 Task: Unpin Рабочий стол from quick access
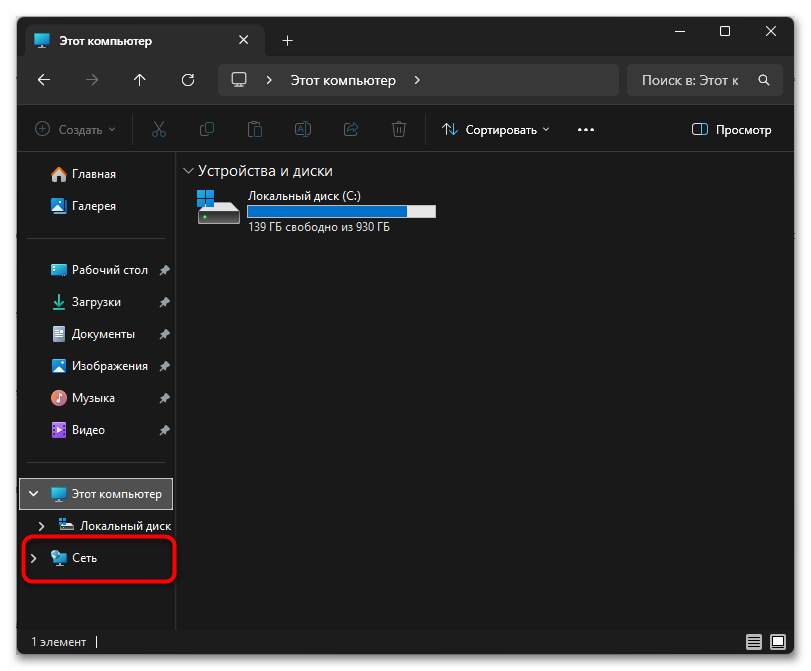[164, 271]
